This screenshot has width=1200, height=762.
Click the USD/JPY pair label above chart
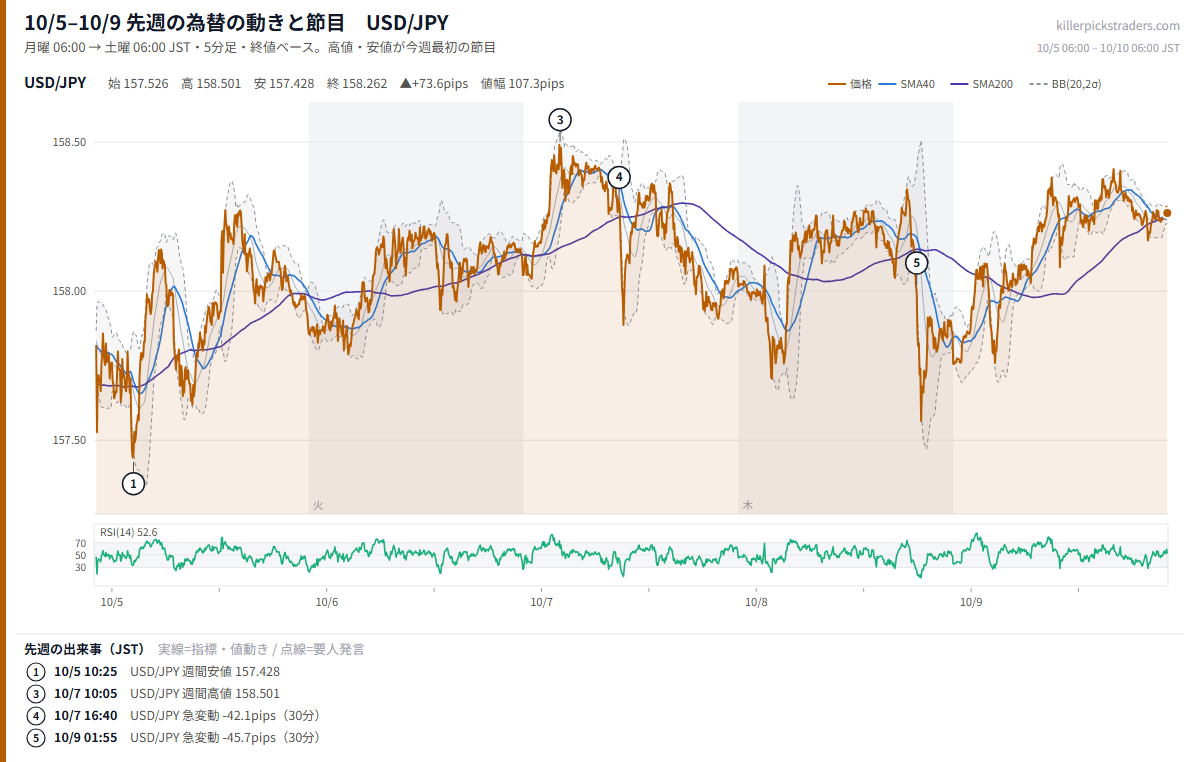tap(55, 83)
